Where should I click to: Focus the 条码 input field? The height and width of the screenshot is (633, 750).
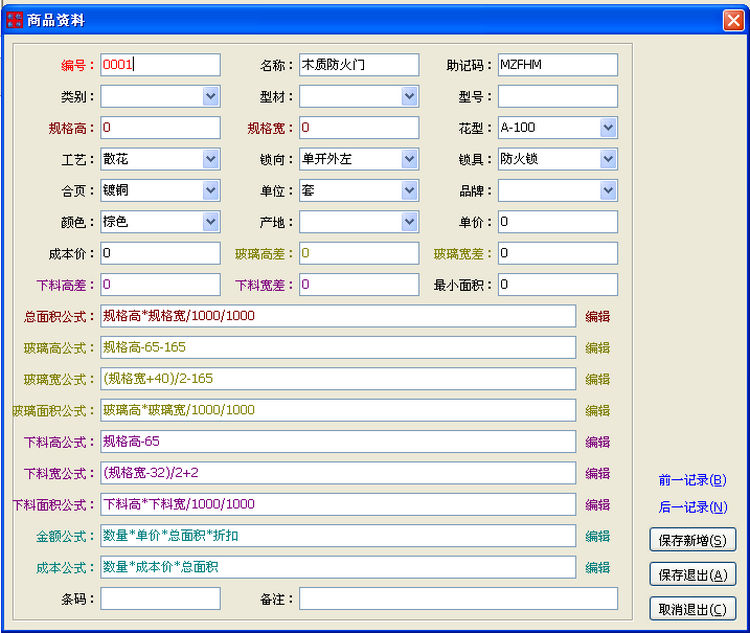(160, 599)
